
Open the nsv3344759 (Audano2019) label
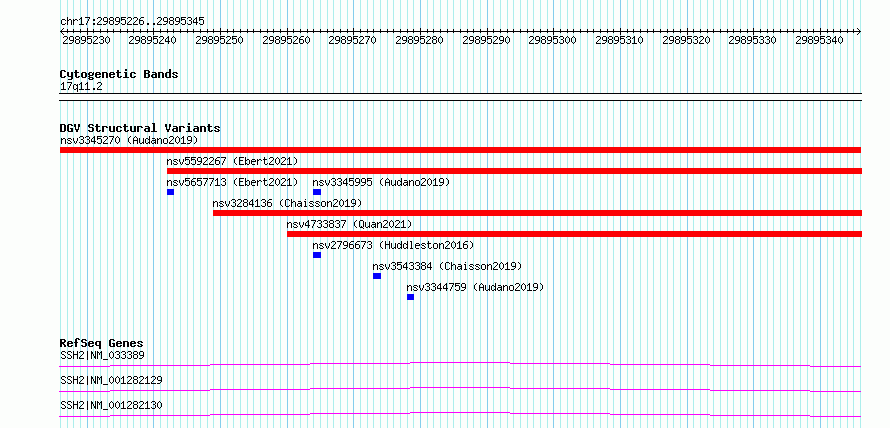click(x=475, y=287)
